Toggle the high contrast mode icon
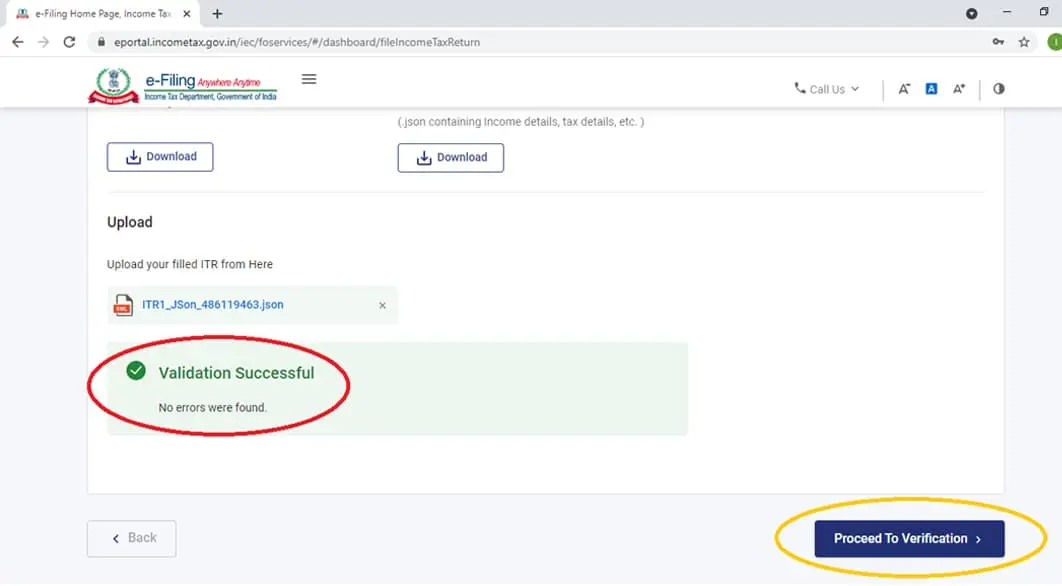This screenshot has width=1062, height=586. [998, 89]
